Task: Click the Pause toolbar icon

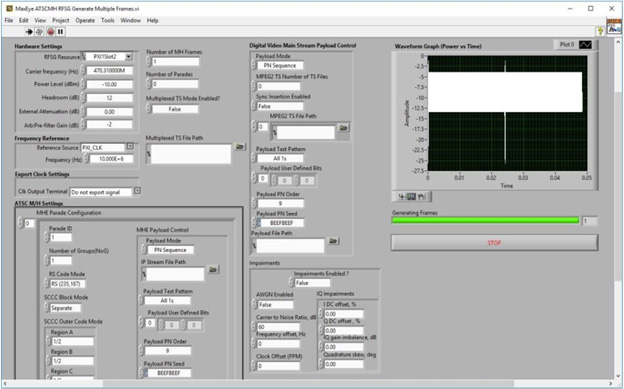Action: pos(60,32)
